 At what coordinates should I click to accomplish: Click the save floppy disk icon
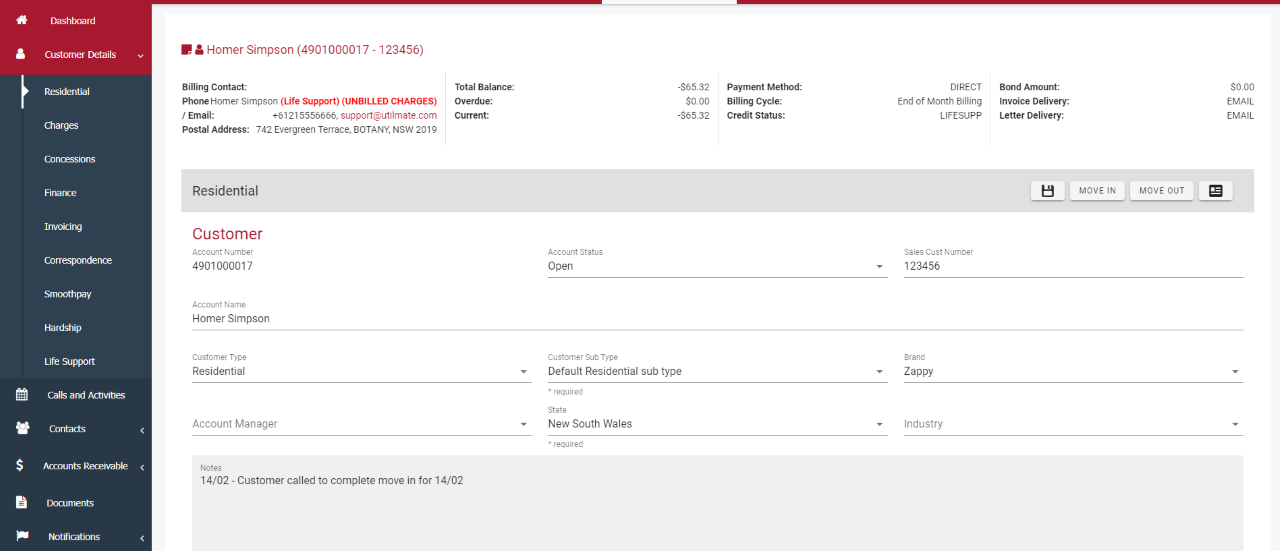pyautogui.click(x=1047, y=191)
